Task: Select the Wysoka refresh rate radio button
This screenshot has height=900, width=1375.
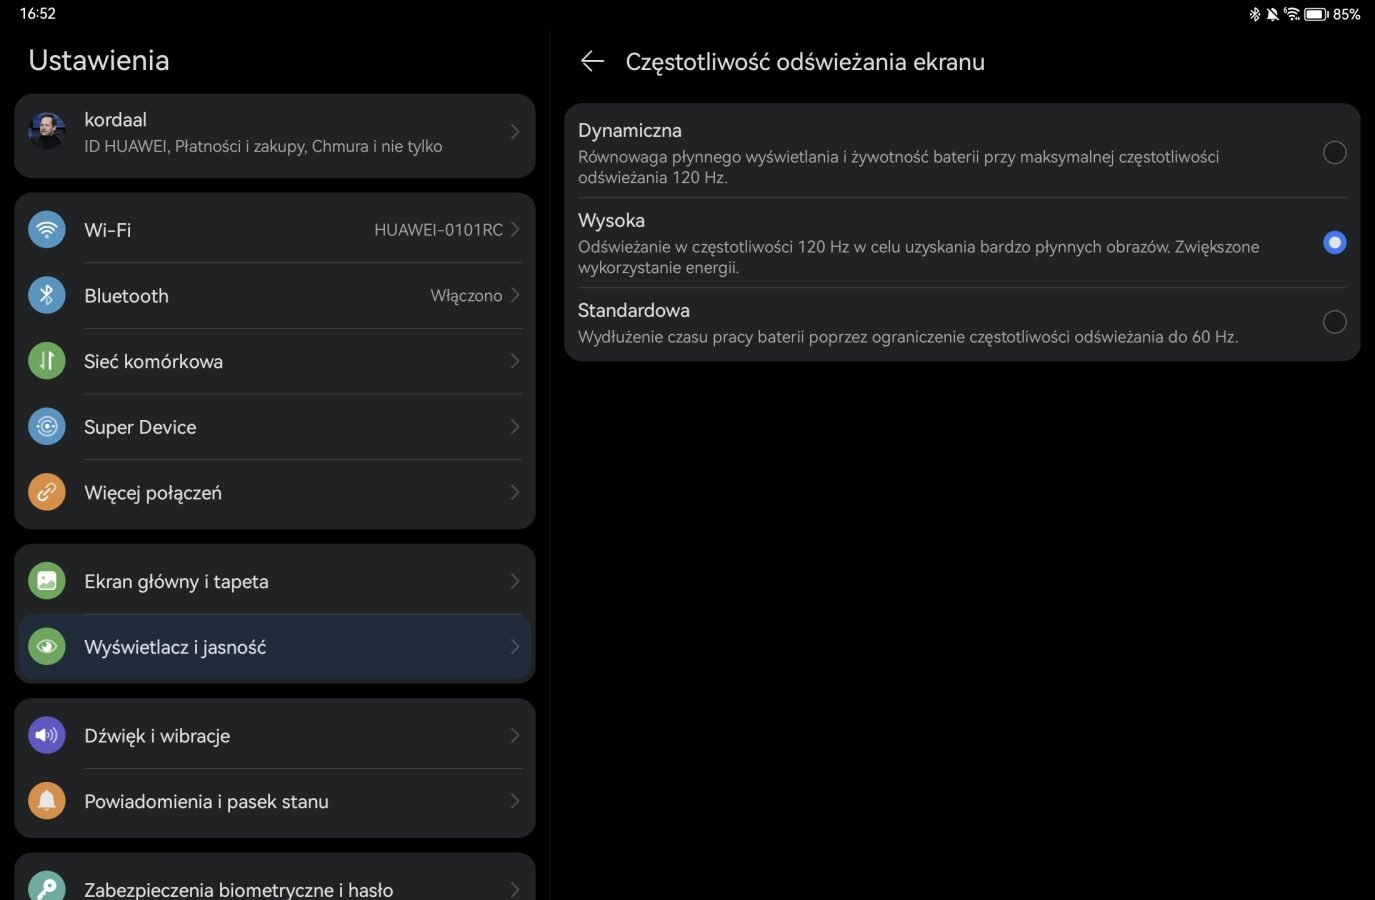Action: click(1334, 243)
